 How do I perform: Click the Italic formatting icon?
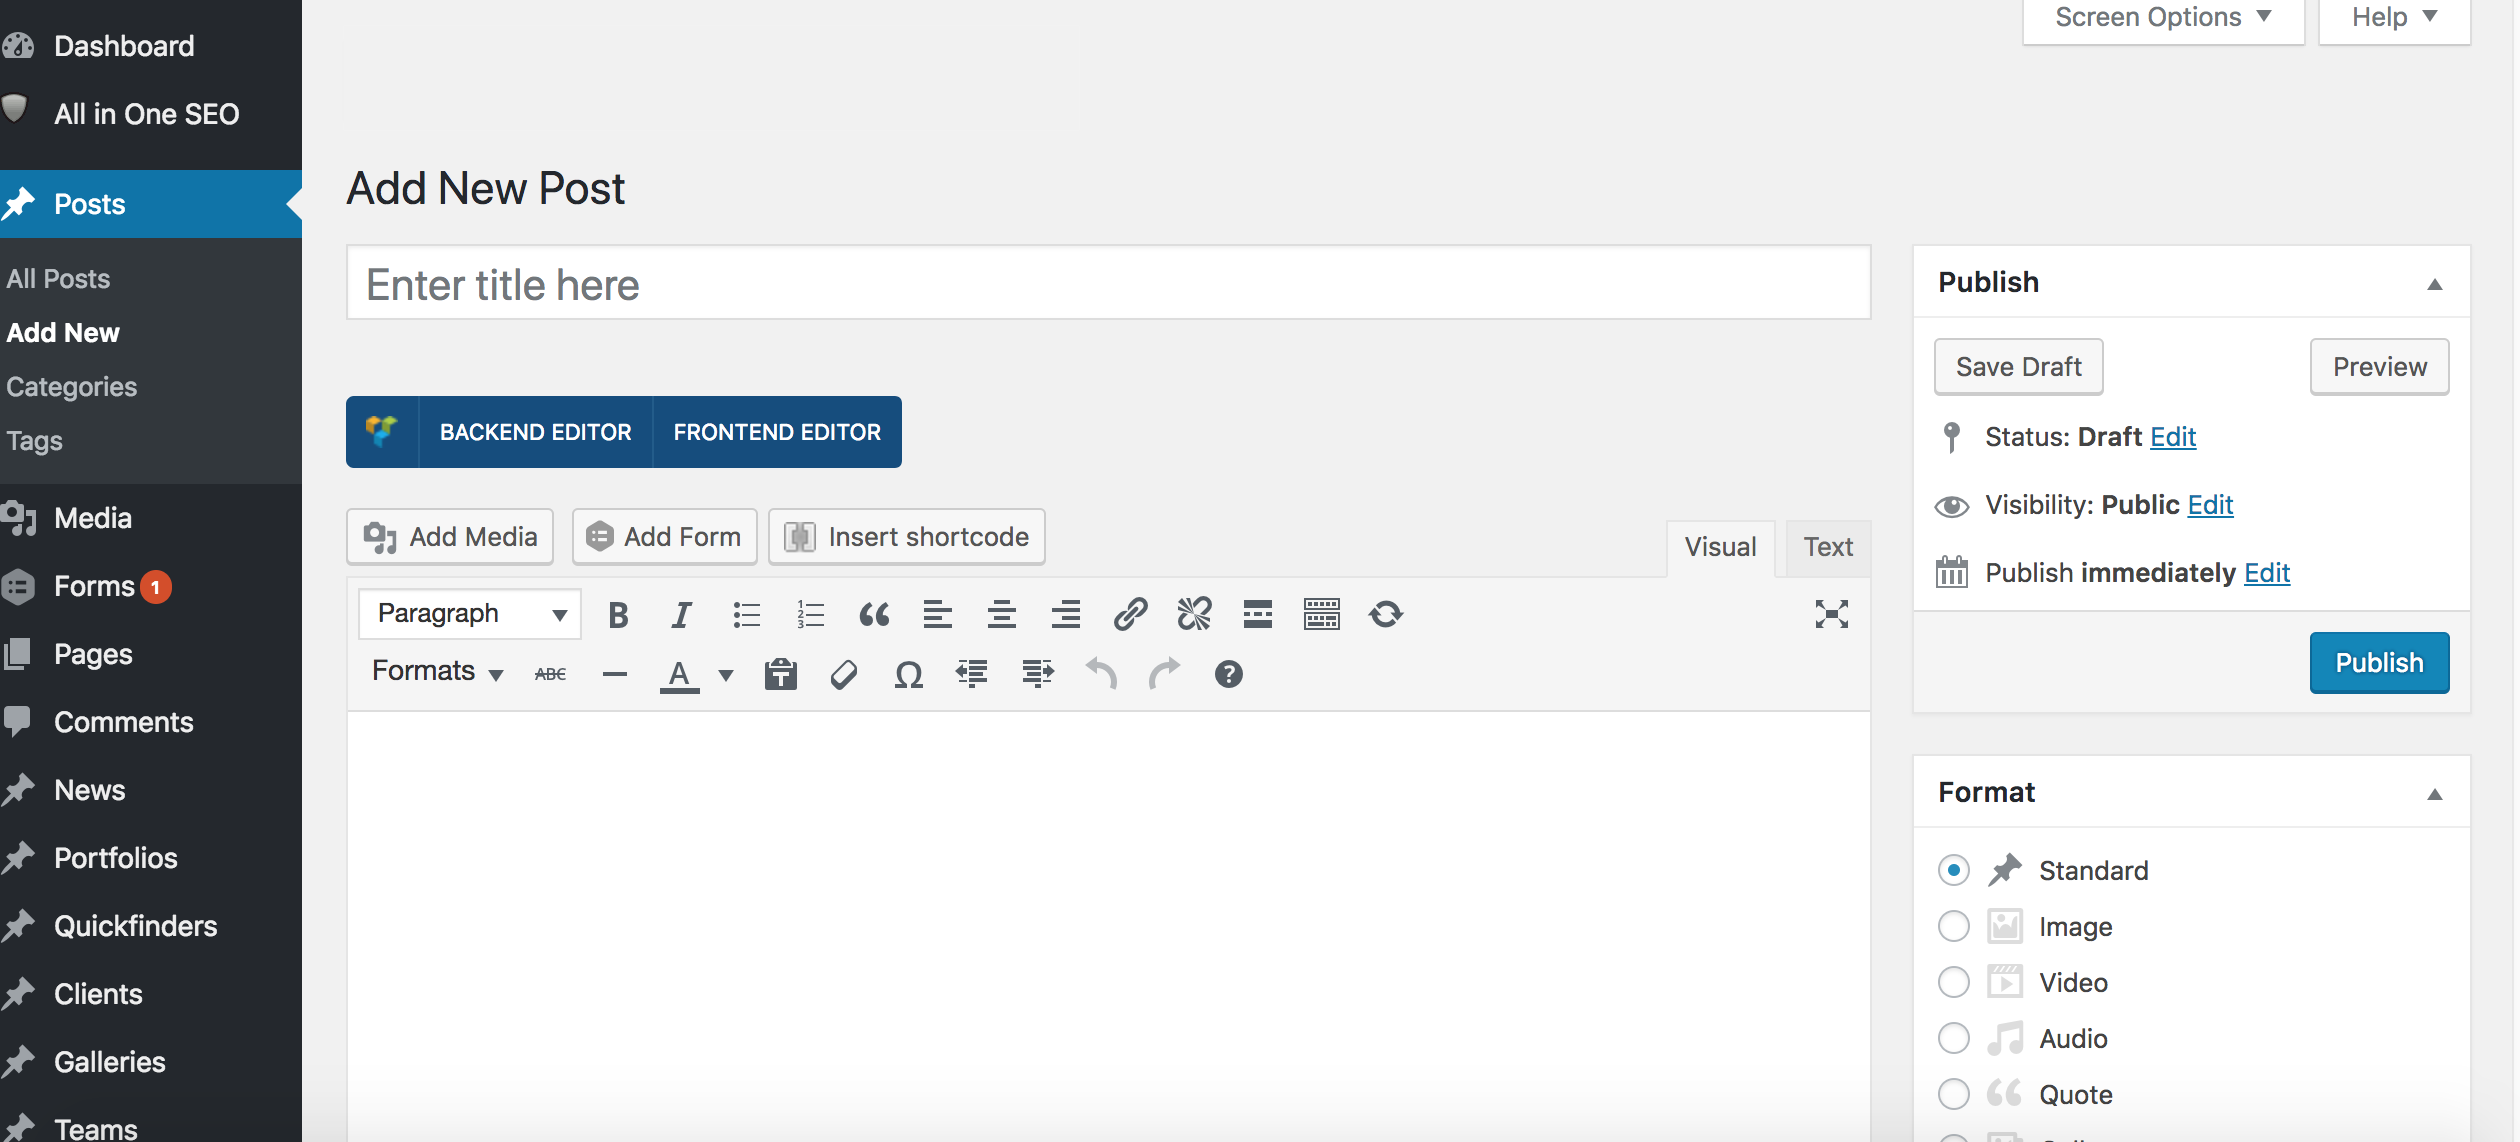point(680,612)
